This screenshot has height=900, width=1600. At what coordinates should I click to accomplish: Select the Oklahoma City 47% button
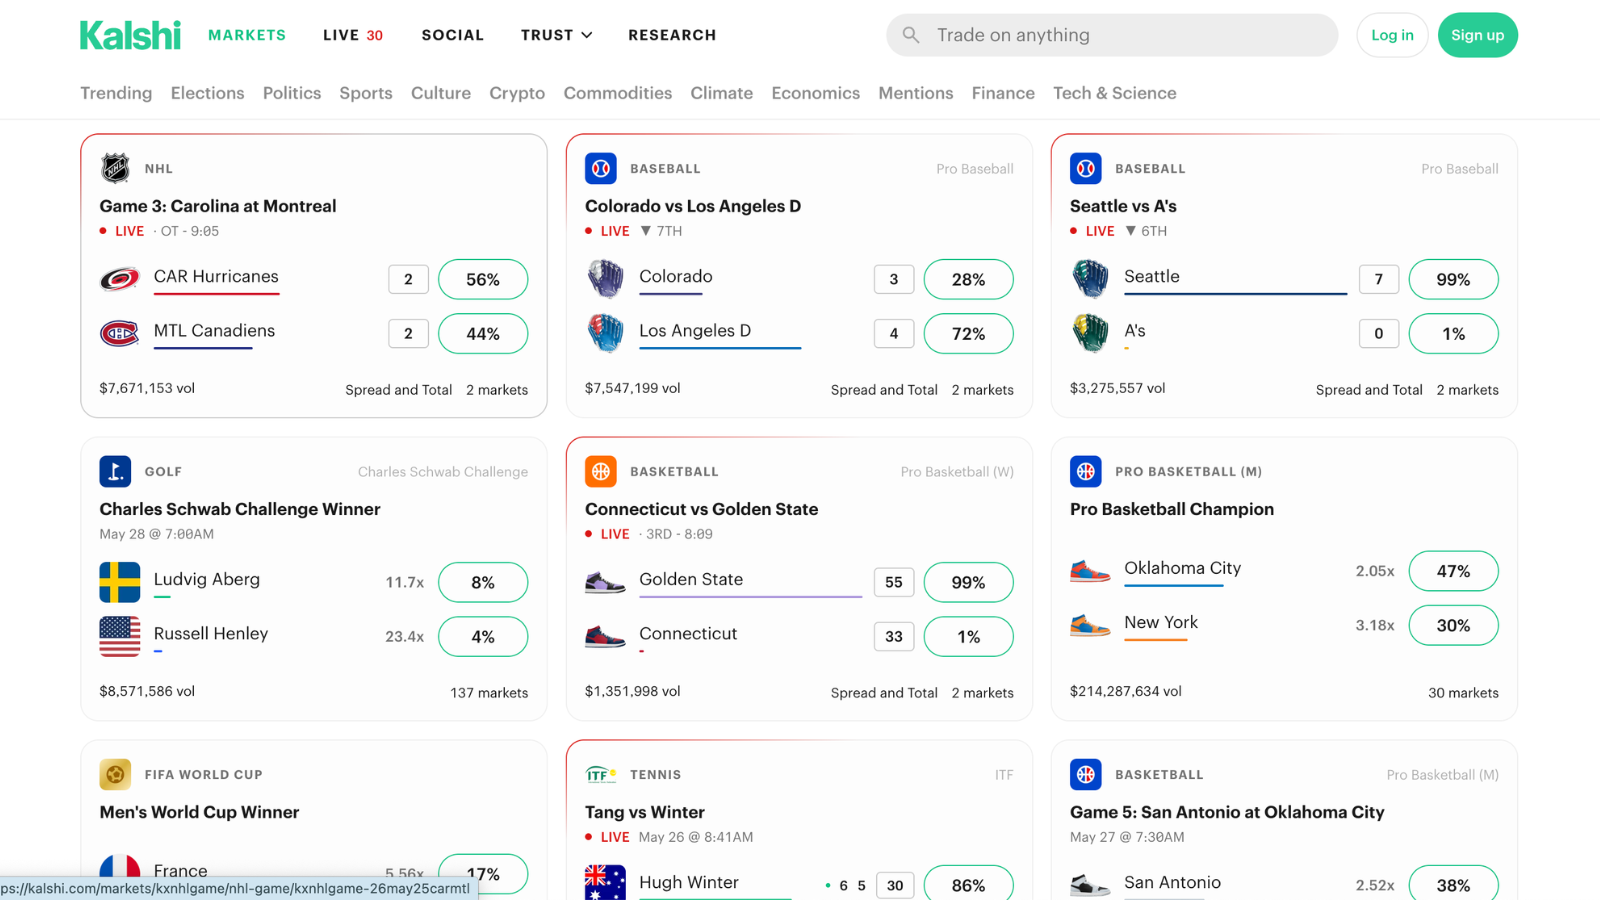[x=1453, y=571]
